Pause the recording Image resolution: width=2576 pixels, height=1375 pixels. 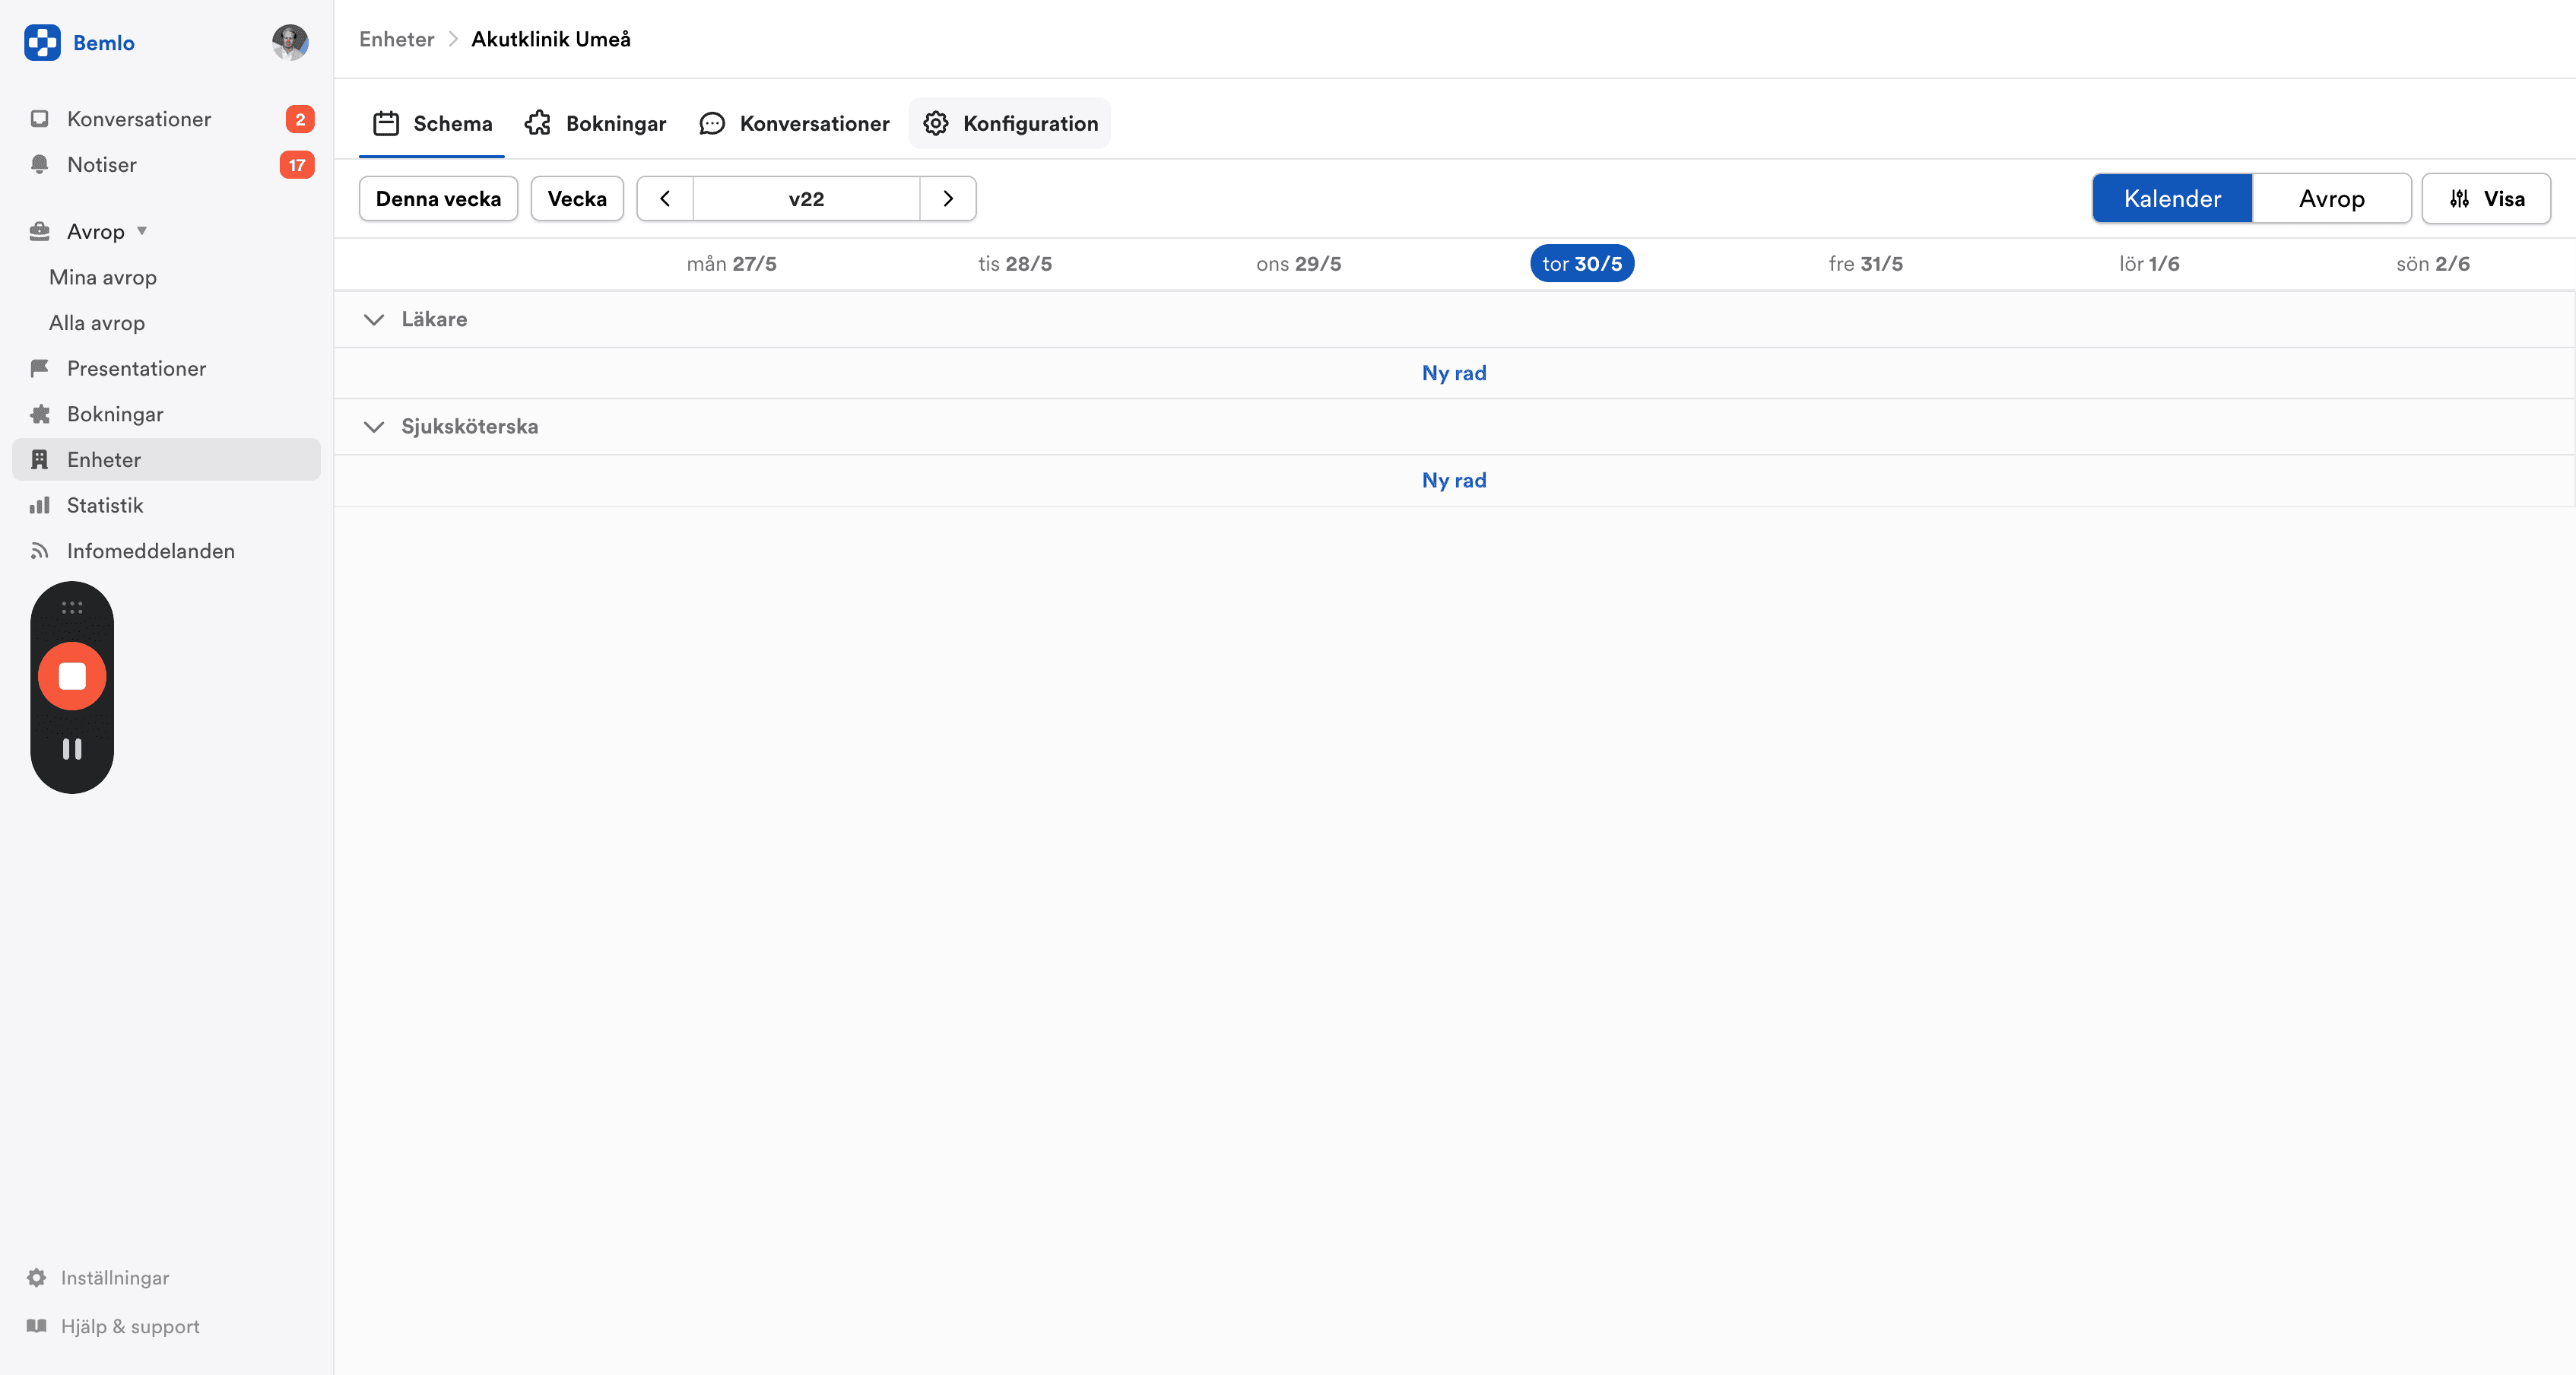(72, 749)
